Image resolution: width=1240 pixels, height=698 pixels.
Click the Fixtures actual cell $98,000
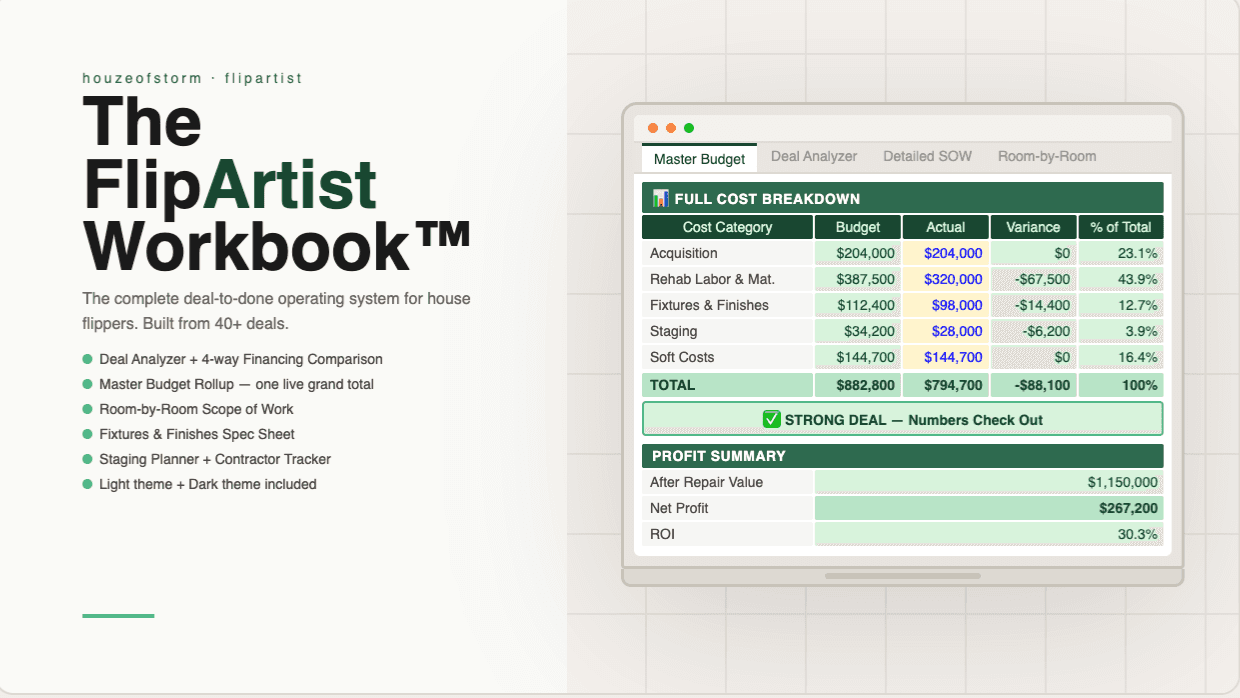[x=946, y=305]
